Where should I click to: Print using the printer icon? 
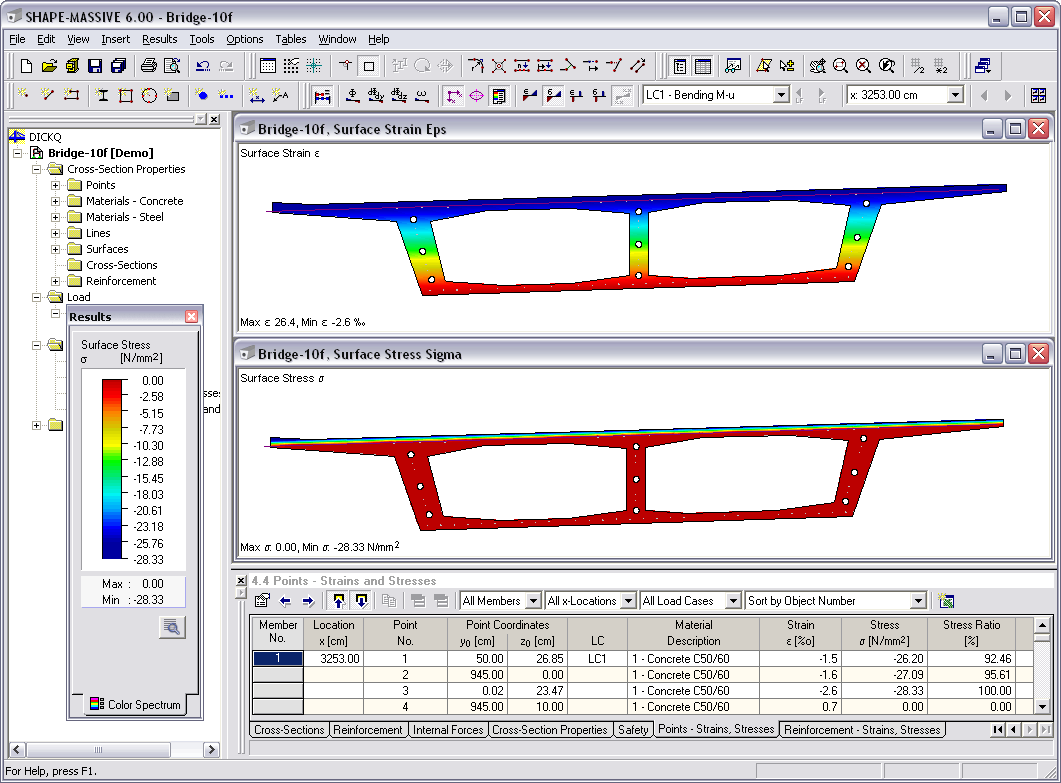(149, 66)
